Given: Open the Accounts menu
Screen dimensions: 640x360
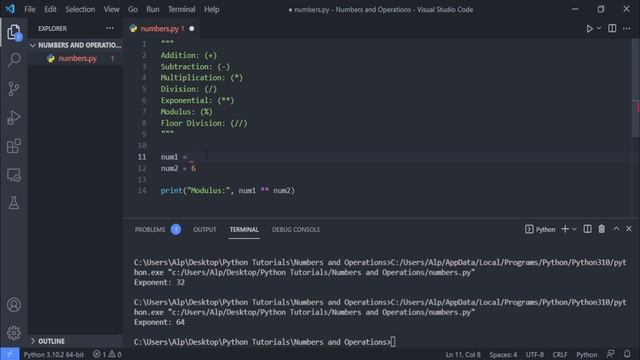Looking at the screenshot, I should point(14,304).
